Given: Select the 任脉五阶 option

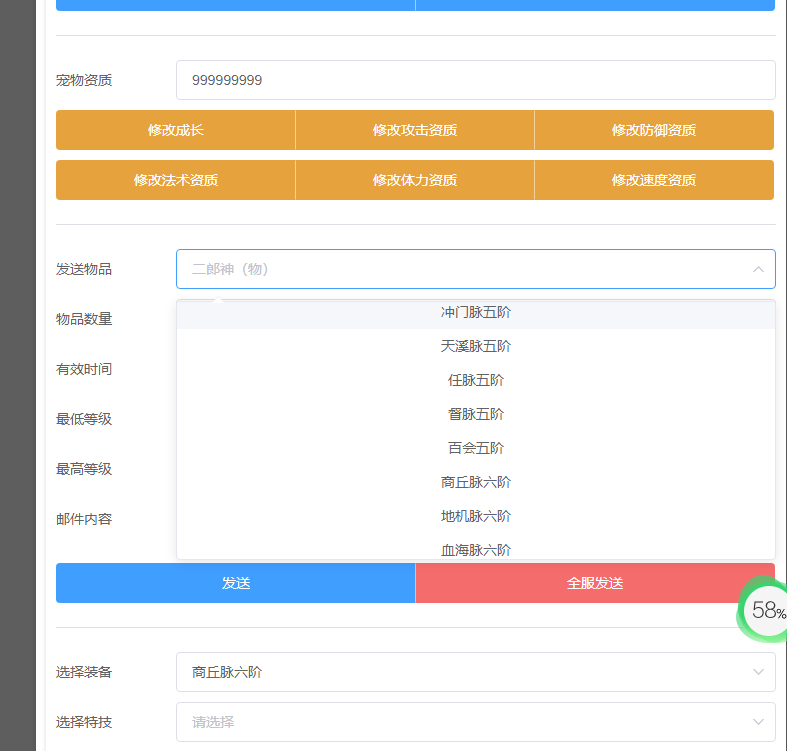Looking at the screenshot, I should pyautogui.click(x=475, y=380).
